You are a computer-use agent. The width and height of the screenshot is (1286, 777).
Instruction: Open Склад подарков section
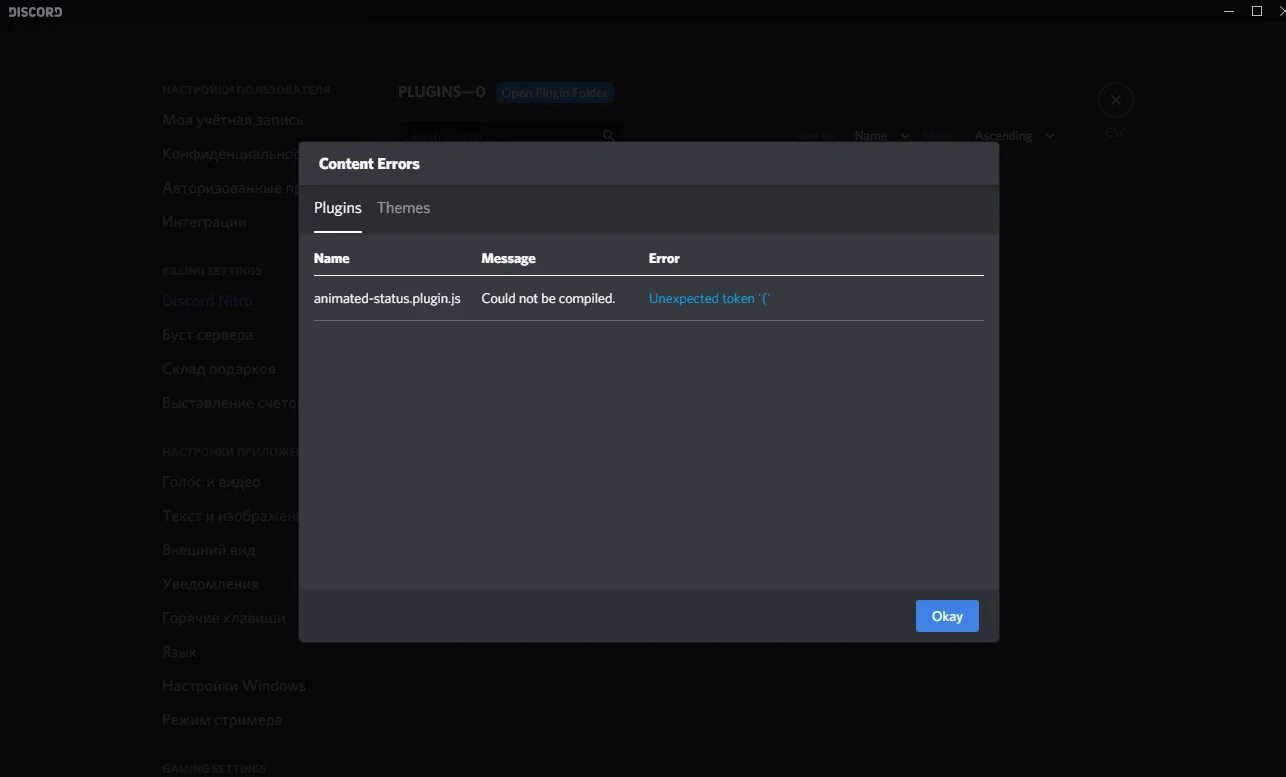tap(219, 369)
